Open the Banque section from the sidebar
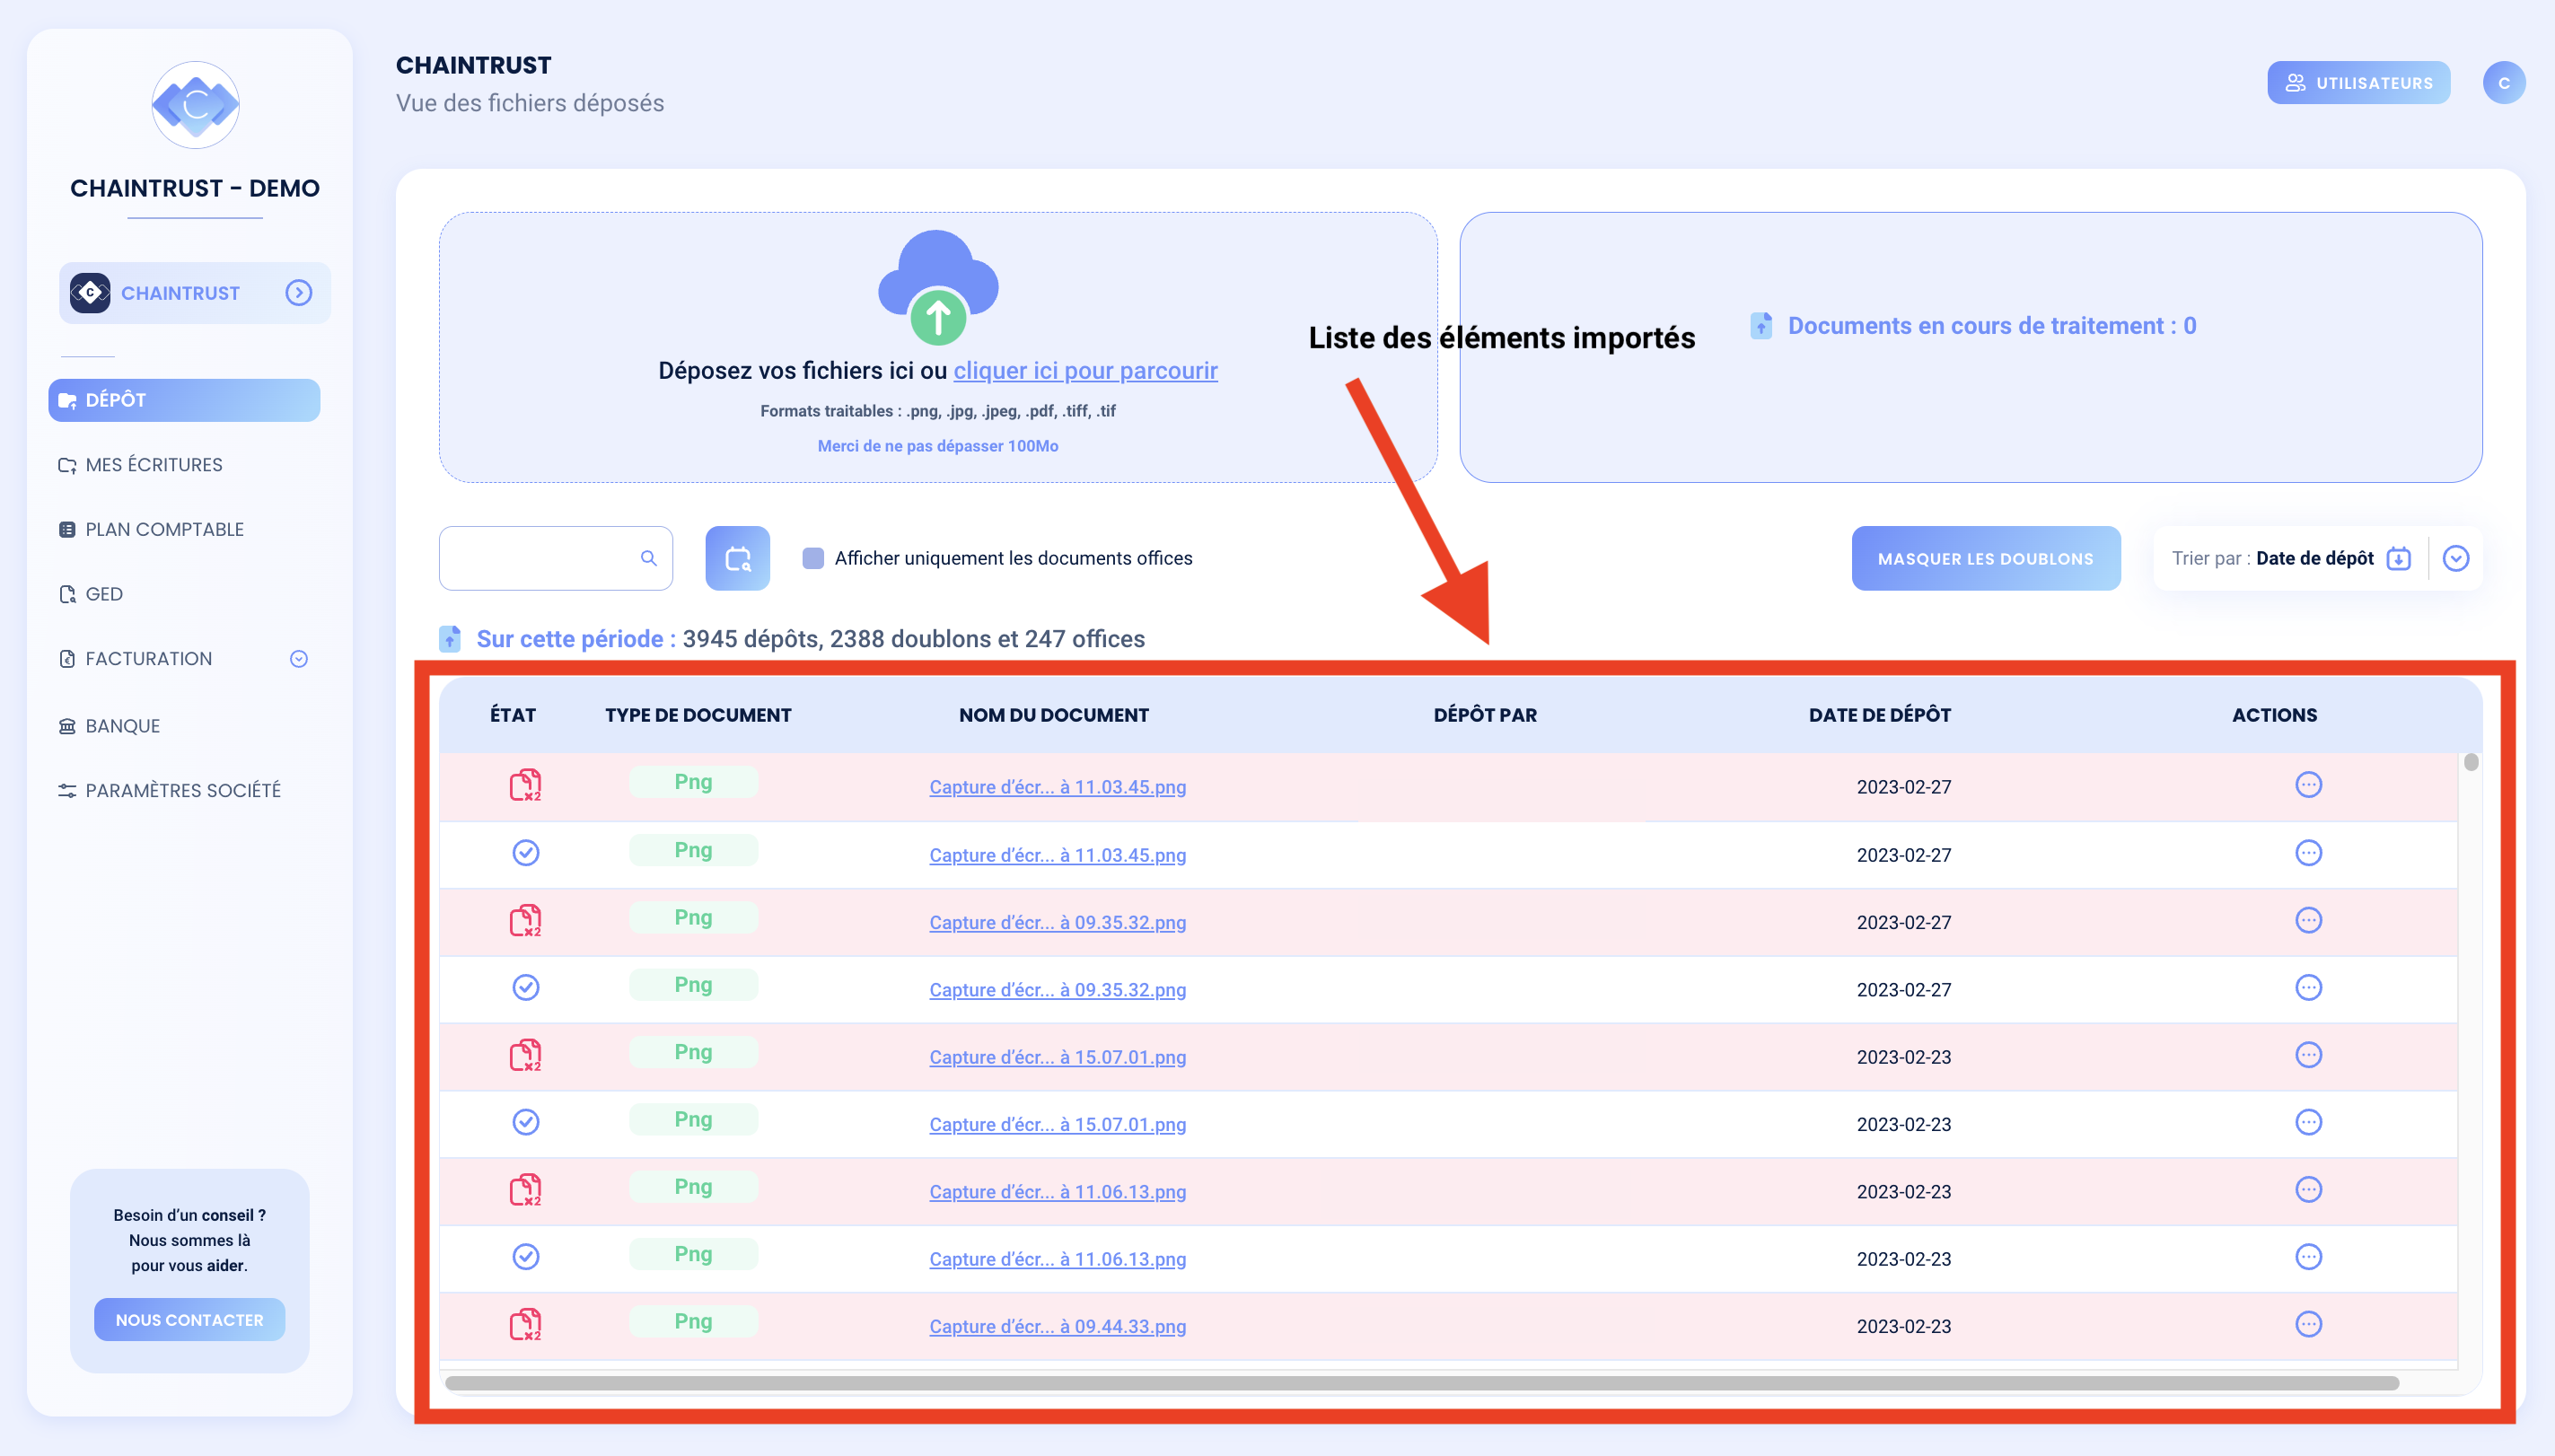Screen dimensions: 2555x1456 coord(66,725)
